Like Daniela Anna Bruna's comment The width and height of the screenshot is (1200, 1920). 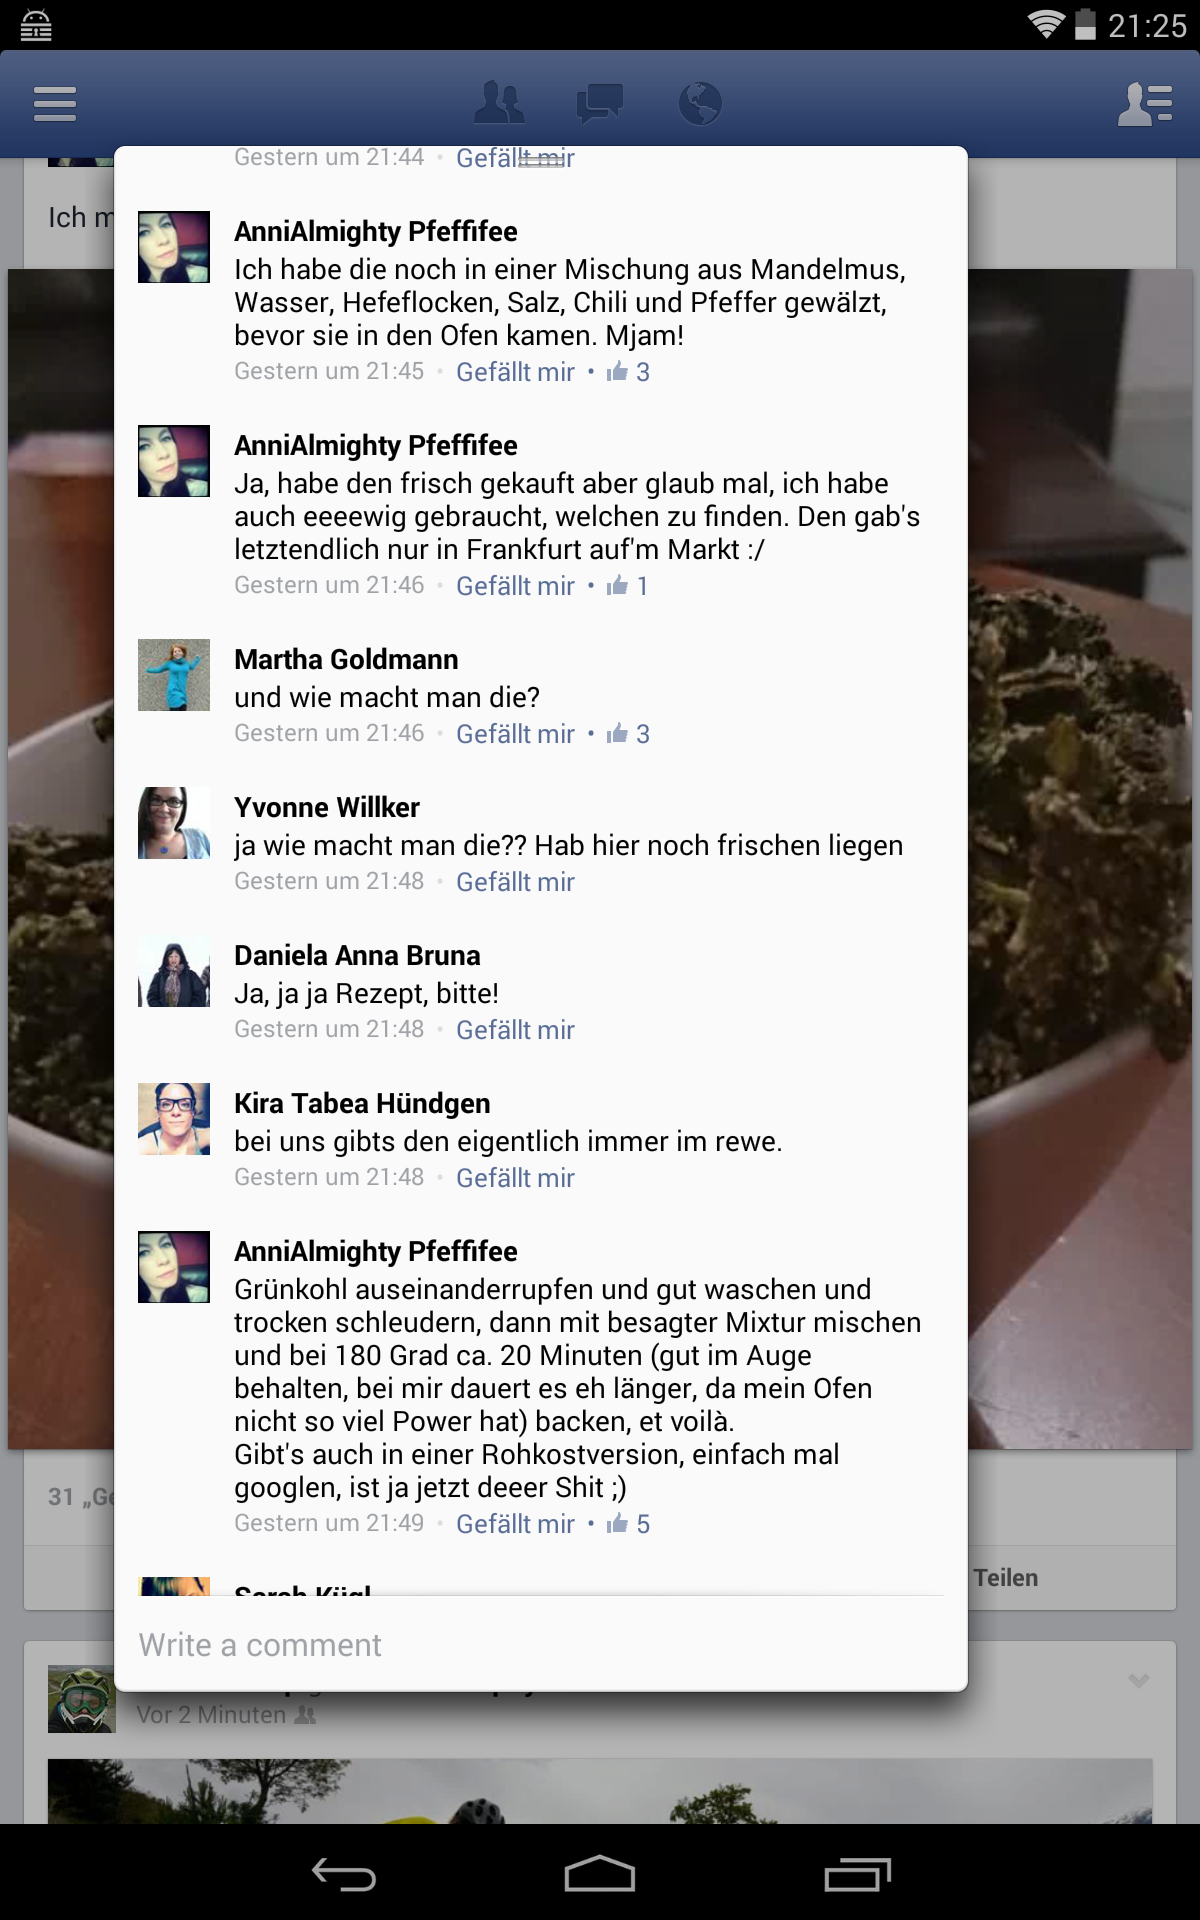pyautogui.click(x=515, y=1030)
